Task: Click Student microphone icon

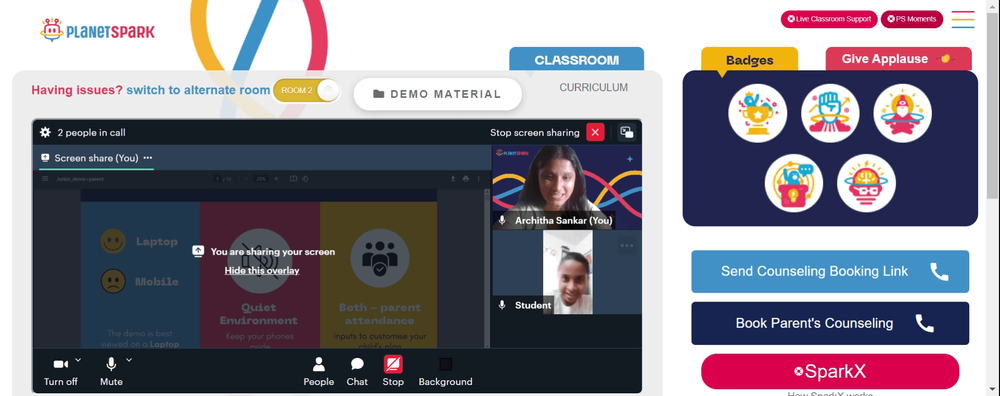Action: coord(503,305)
